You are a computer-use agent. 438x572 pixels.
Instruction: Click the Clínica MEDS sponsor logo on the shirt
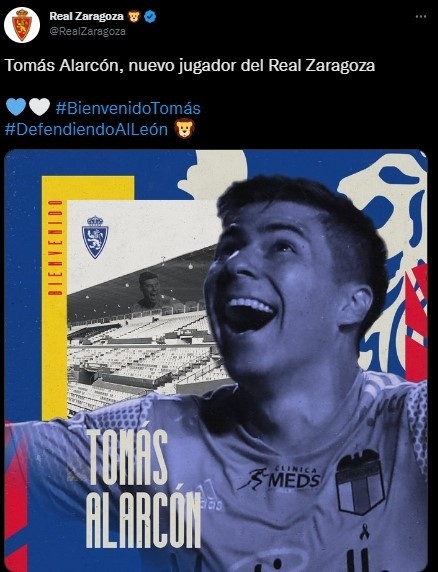click(x=280, y=478)
